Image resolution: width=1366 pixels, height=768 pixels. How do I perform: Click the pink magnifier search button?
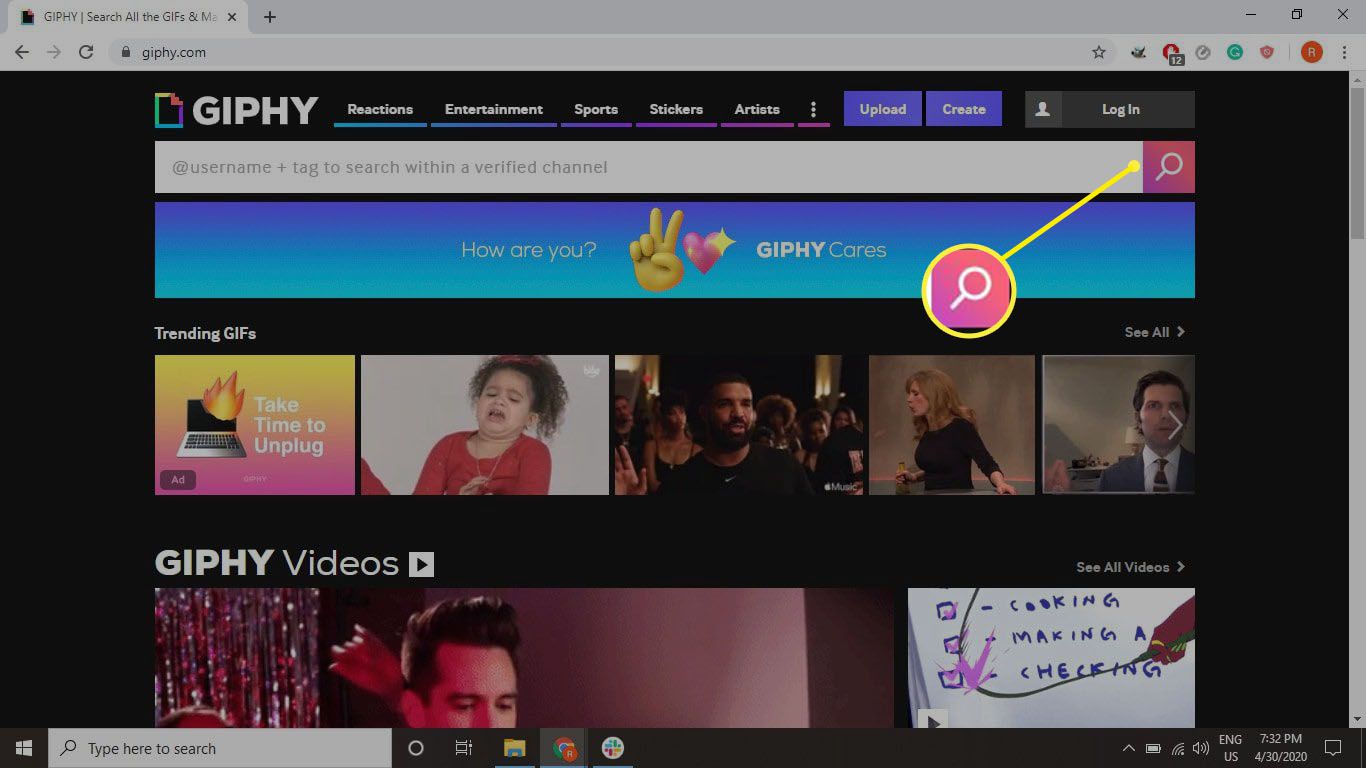(1168, 167)
